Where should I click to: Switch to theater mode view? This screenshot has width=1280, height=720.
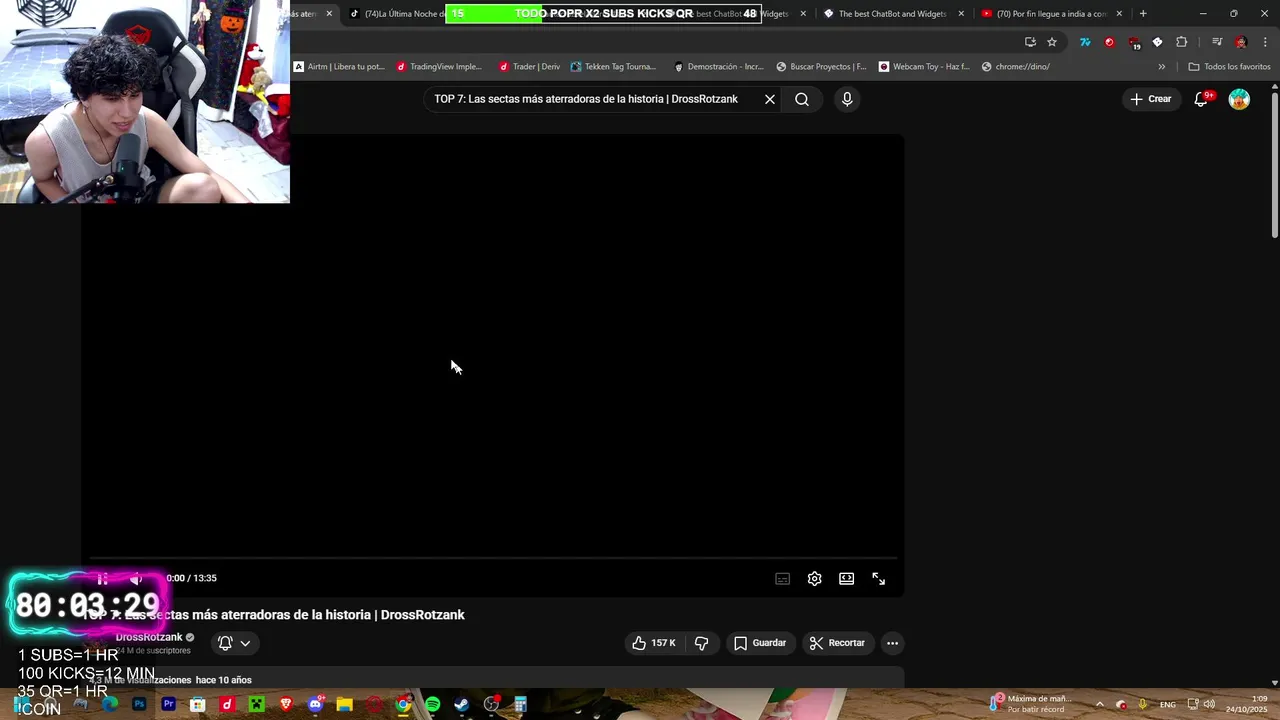(847, 578)
